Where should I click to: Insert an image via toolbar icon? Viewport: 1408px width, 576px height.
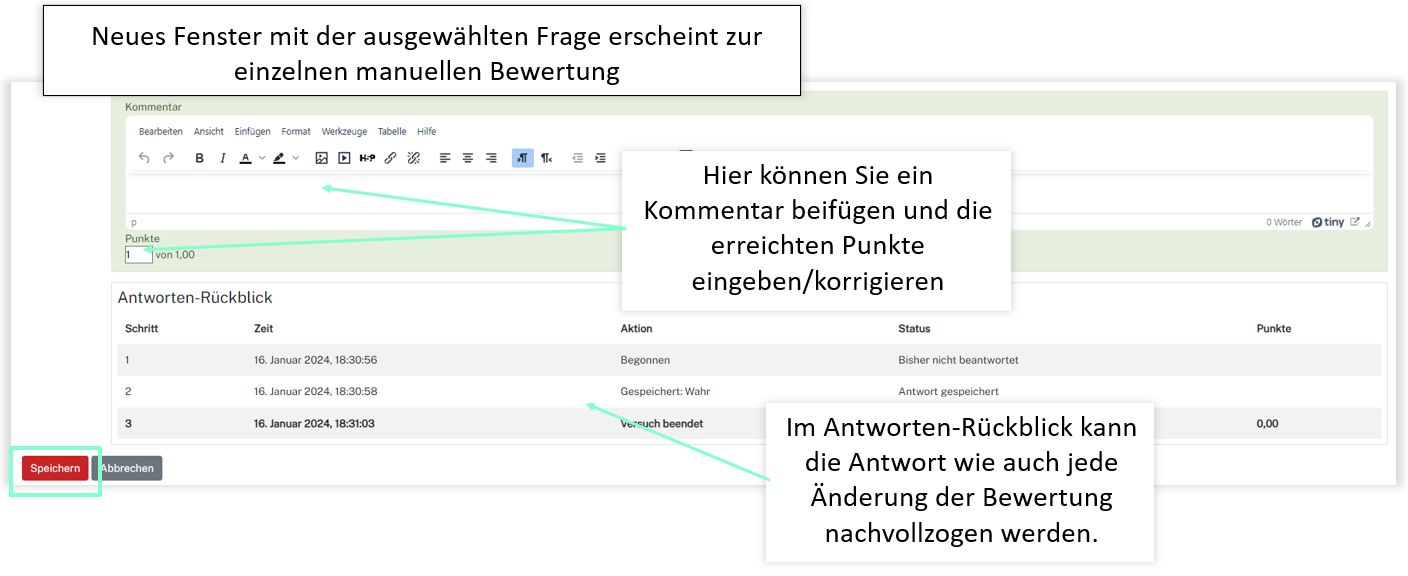coord(321,158)
